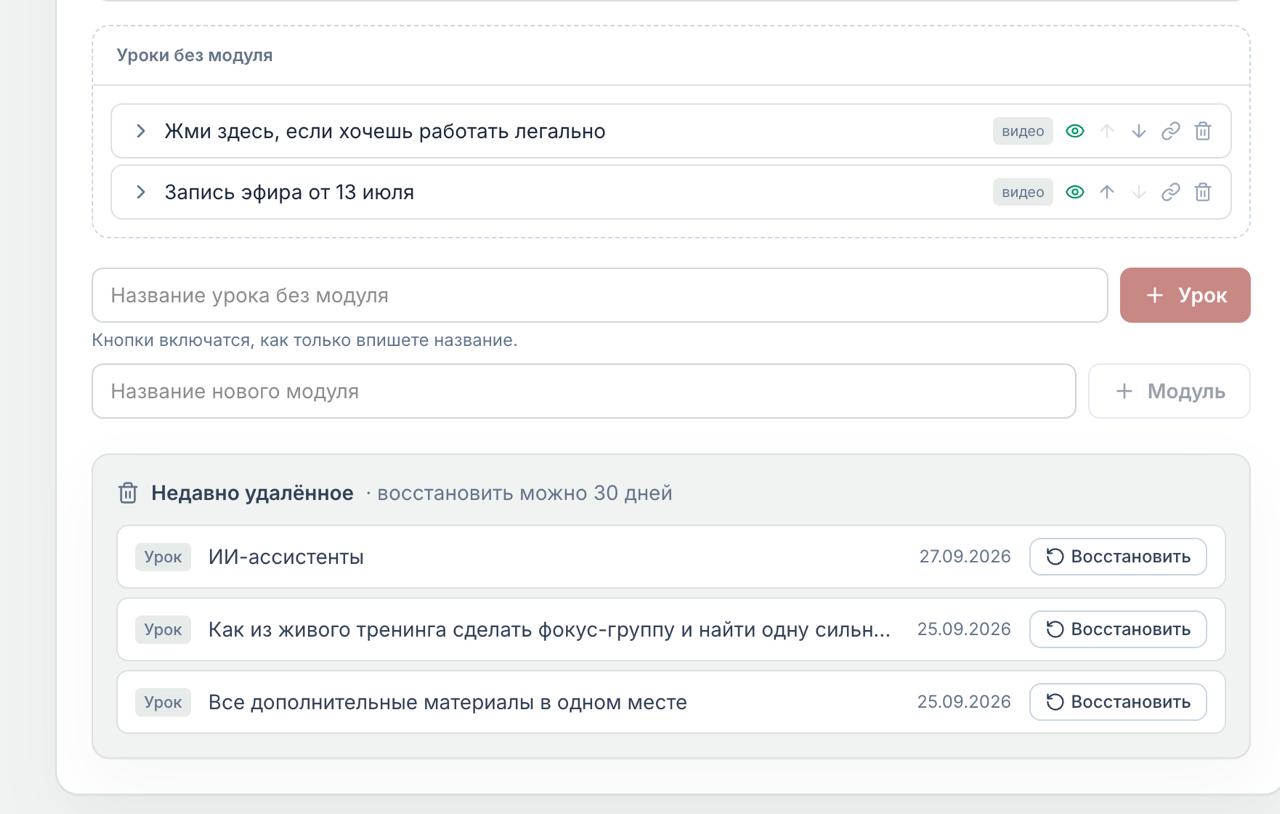Viewport: 1280px width, 814px height.
Task: Click 'Урок' tag next to 'Все дополнительные материалы'
Action: coord(163,702)
